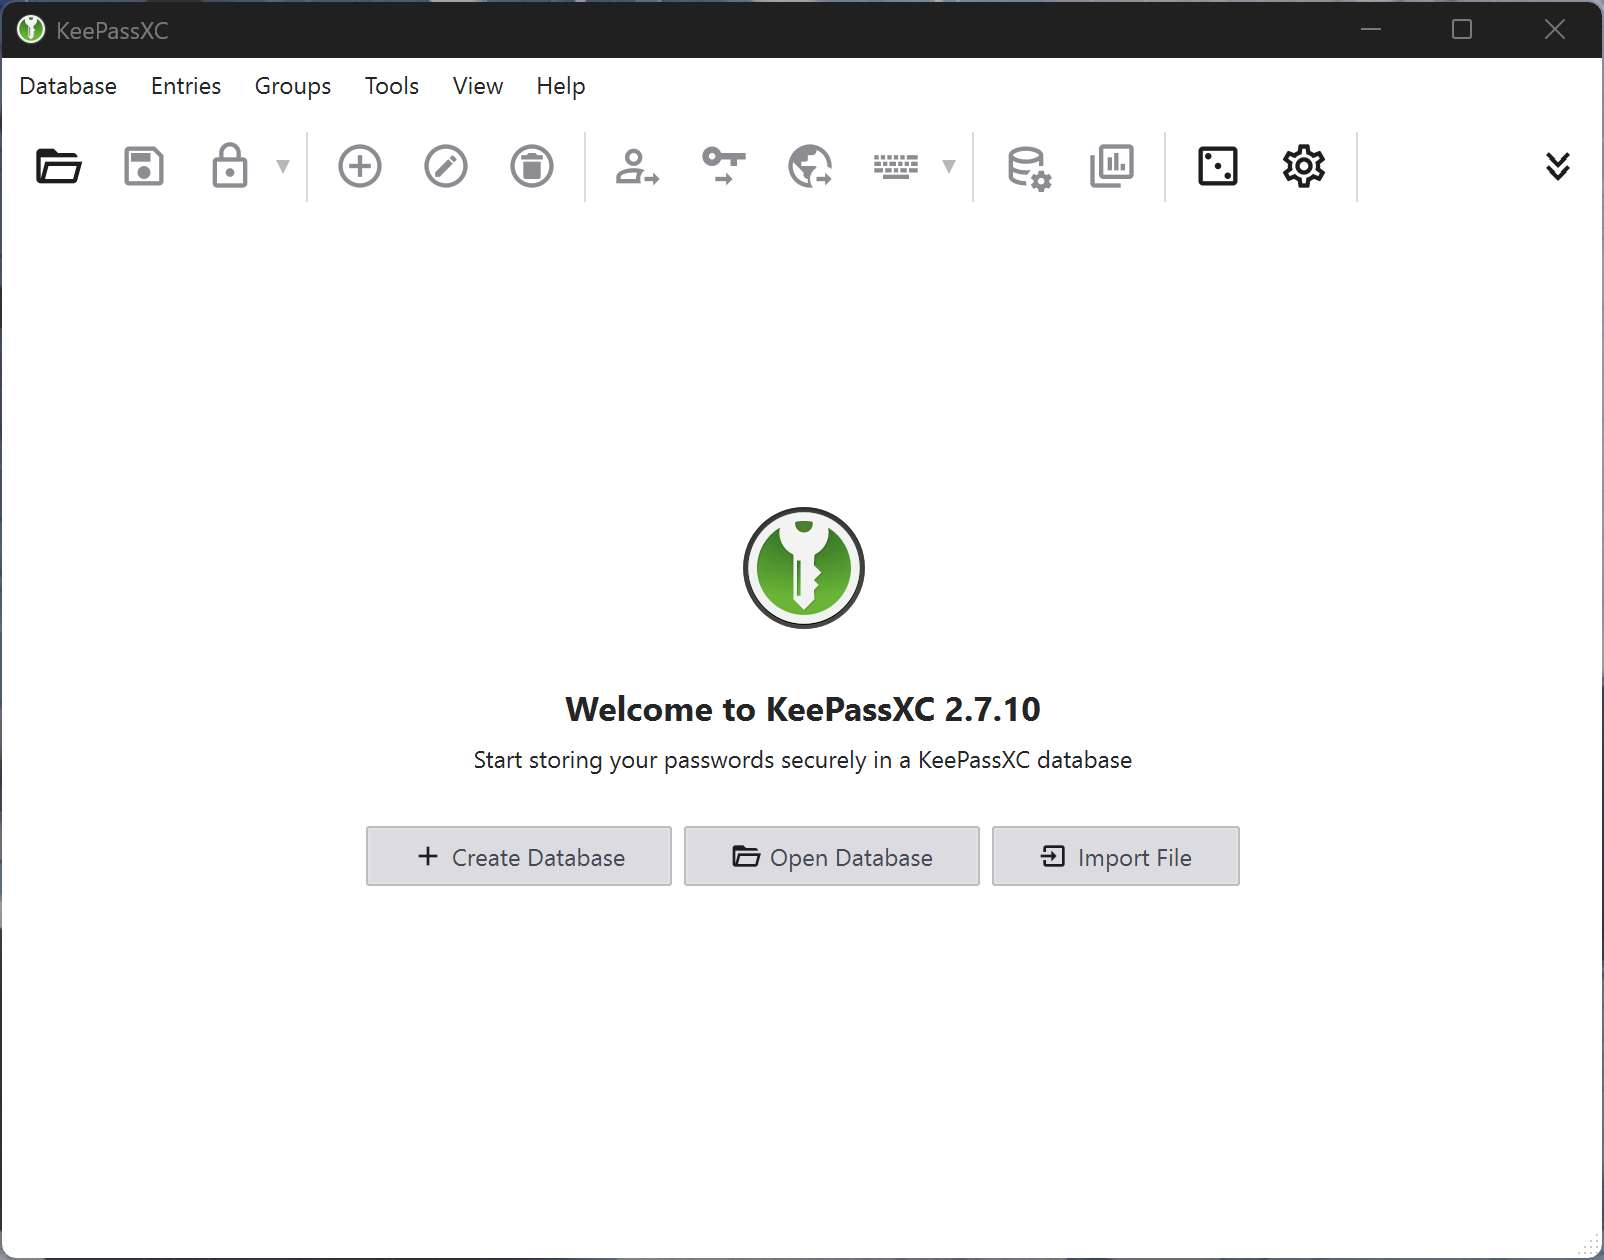Open the Database Reports icon
Viewport: 1604px width, 1260px height.
click(x=1112, y=166)
